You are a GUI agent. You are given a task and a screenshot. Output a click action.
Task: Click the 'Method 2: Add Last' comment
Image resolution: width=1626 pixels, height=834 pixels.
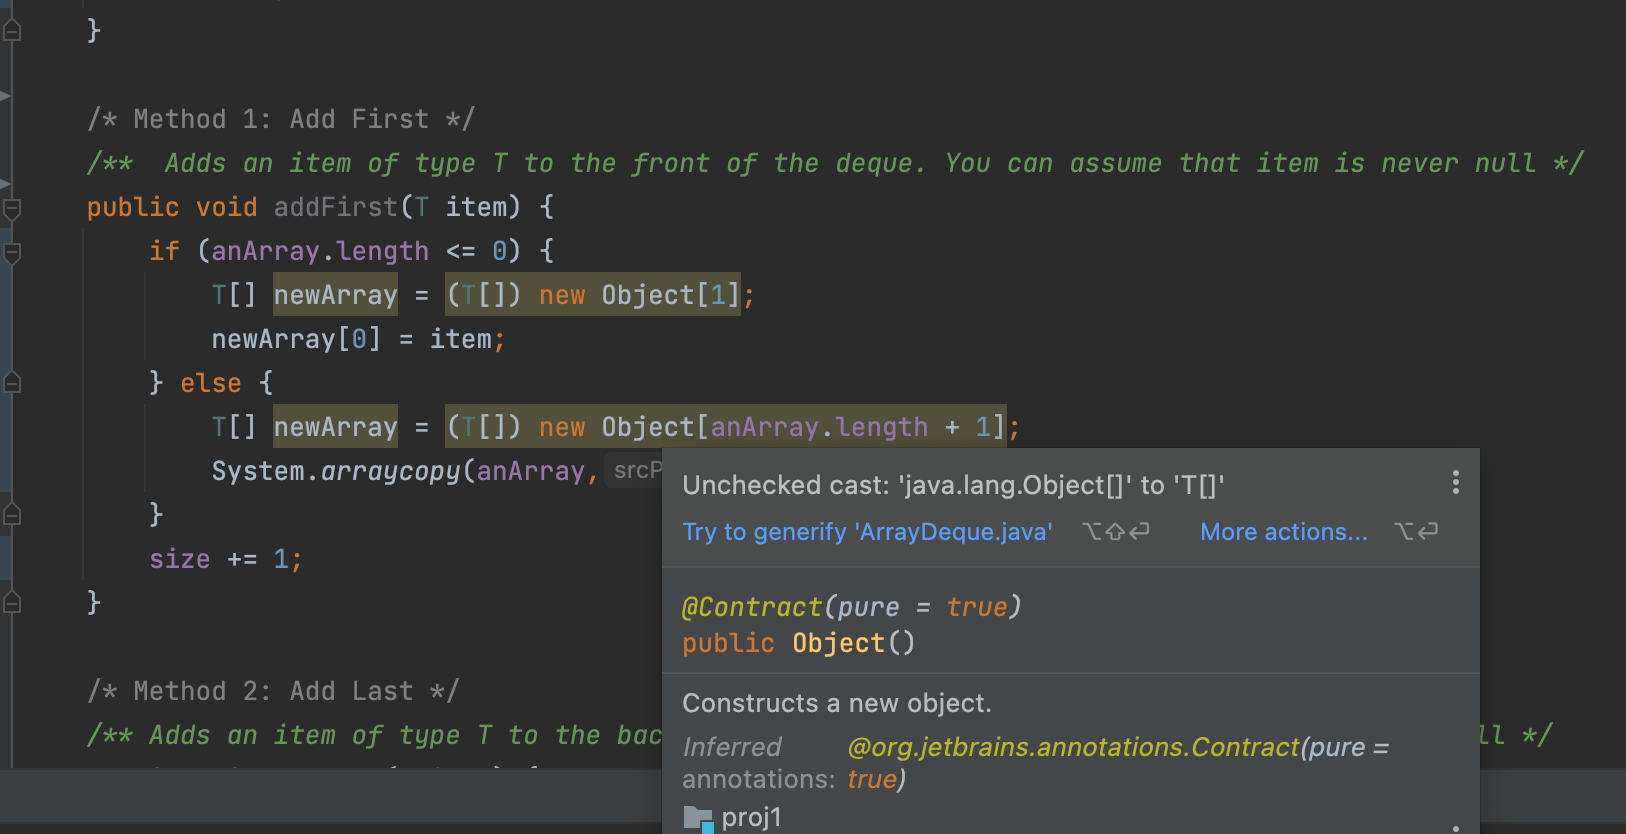tap(272, 691)
